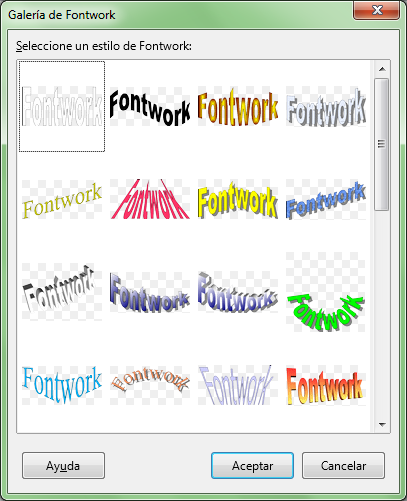Pick the cyan wavy serif Fontwork style
This screenshot has height=501, width=407.
point(62,385)
